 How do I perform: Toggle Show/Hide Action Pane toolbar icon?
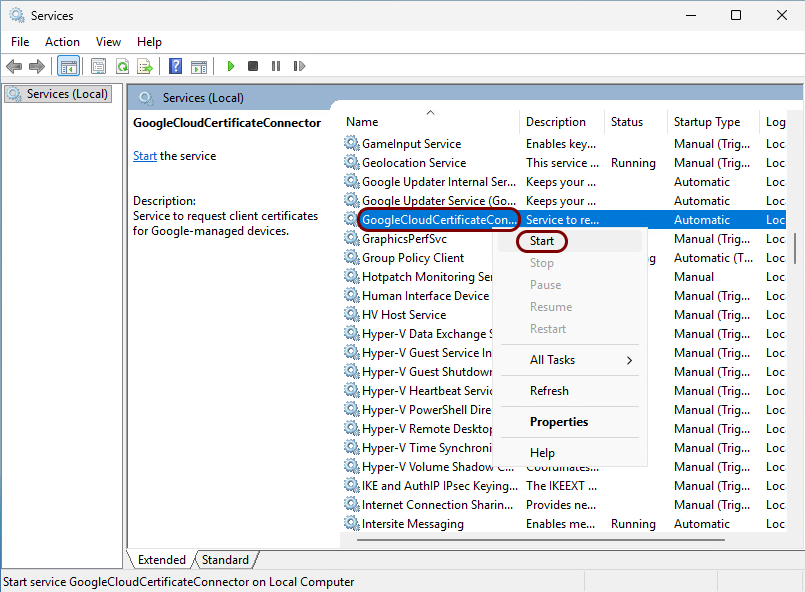[199, 67]
